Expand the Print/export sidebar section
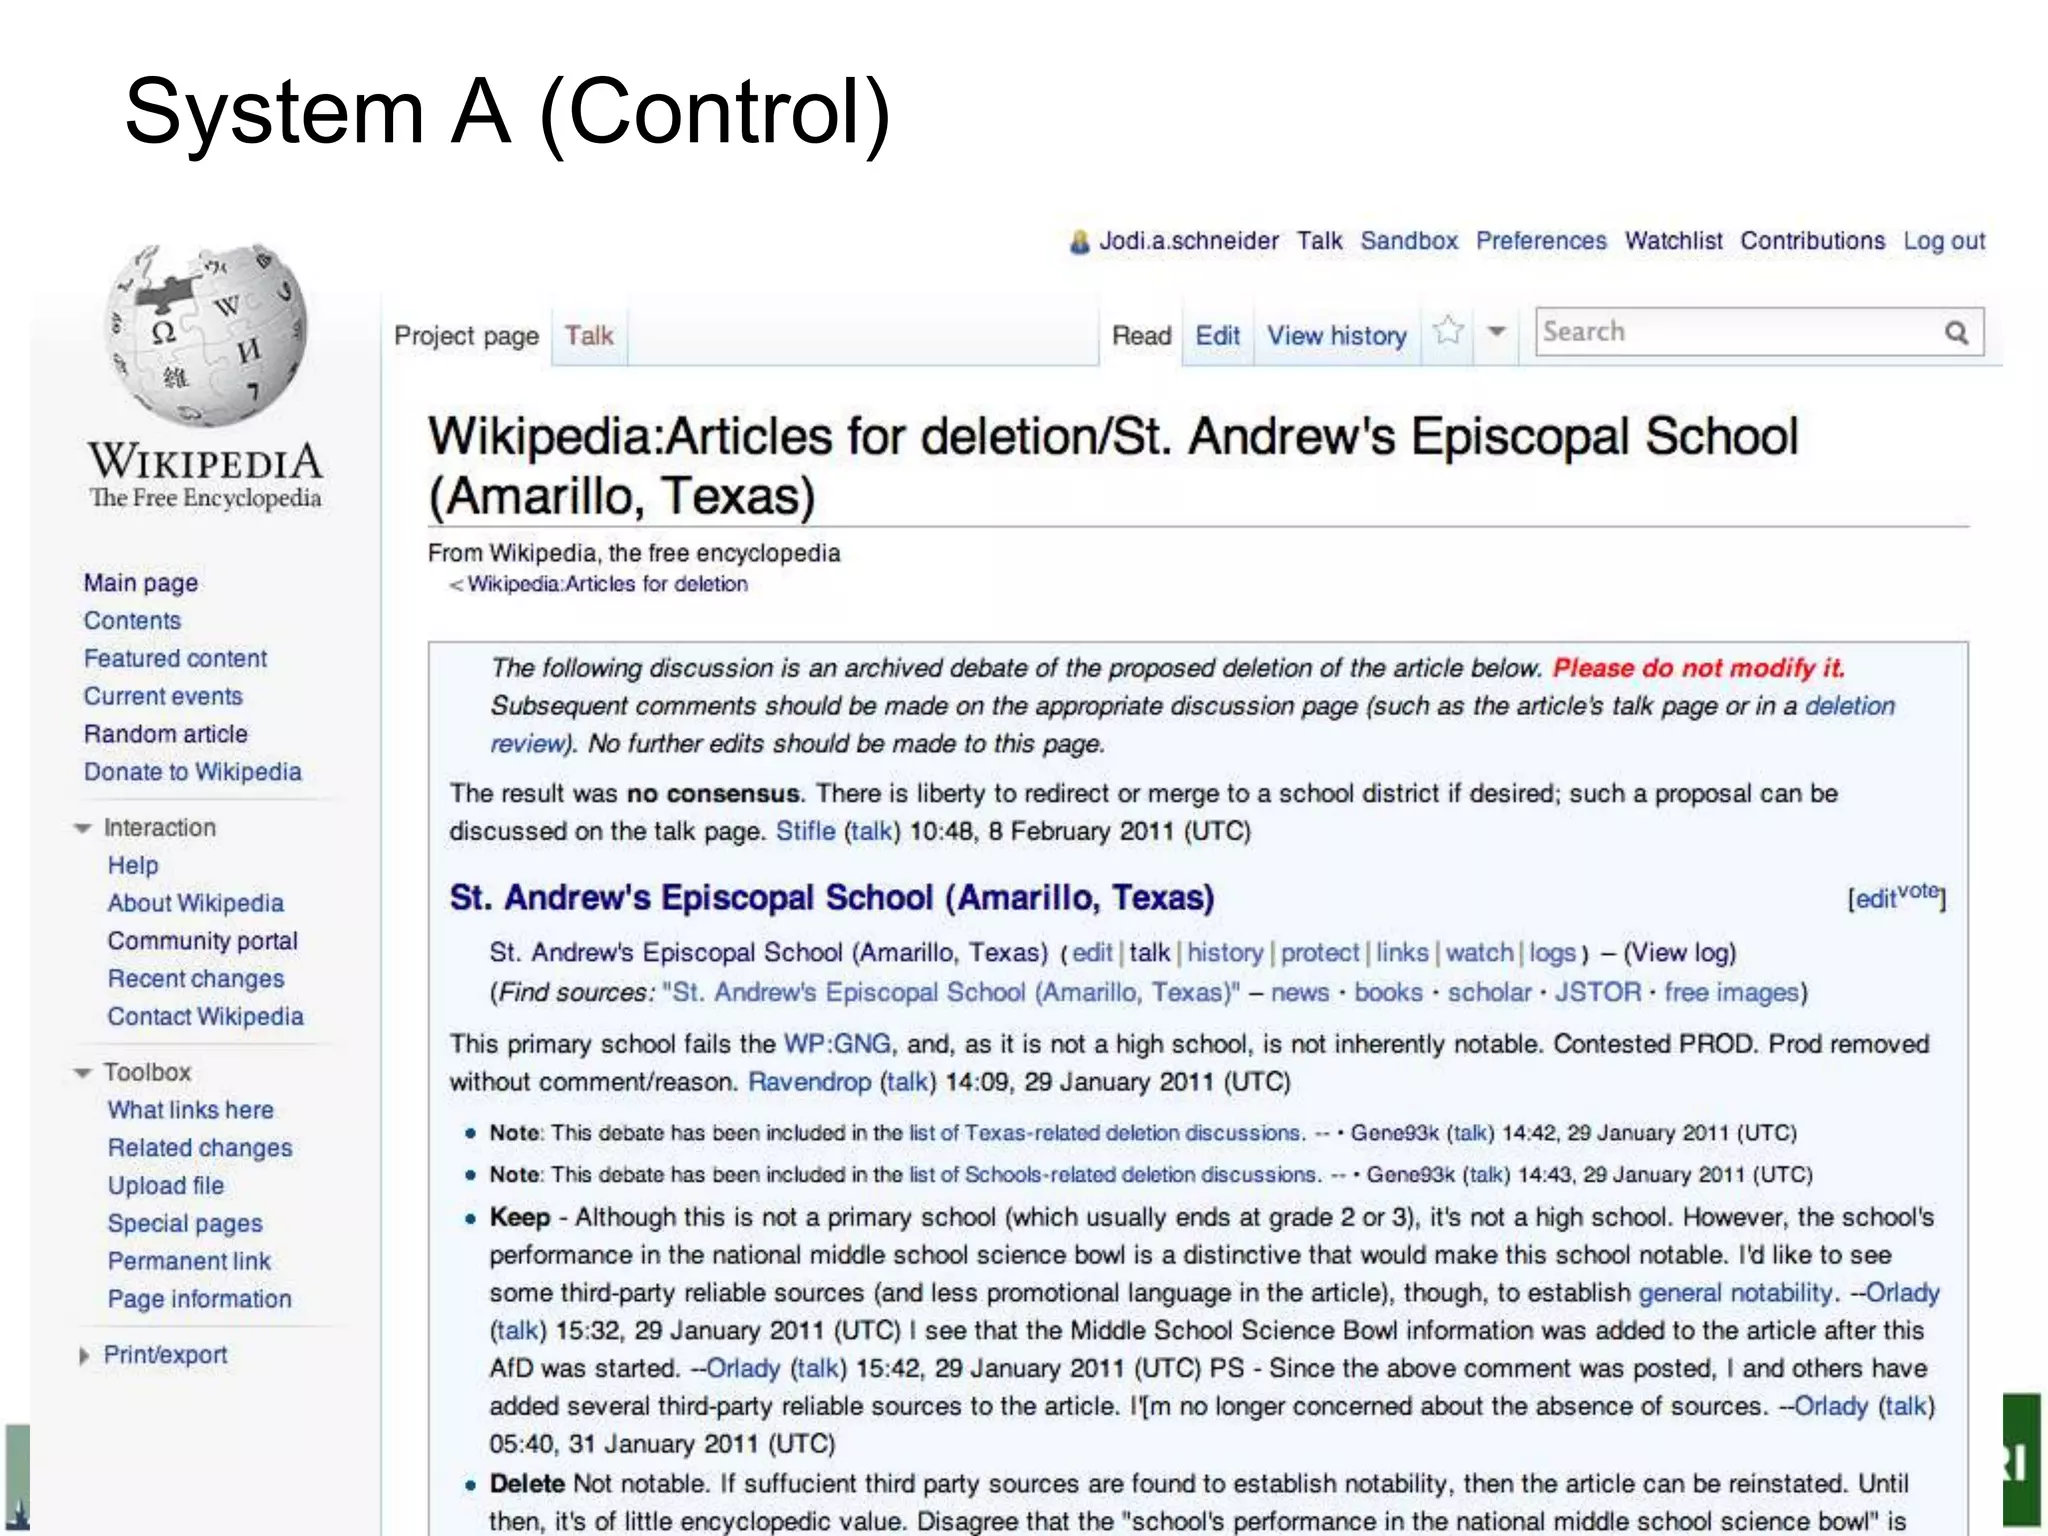This screenshot has height=1536, width=2048. [x=84, y=1356]
